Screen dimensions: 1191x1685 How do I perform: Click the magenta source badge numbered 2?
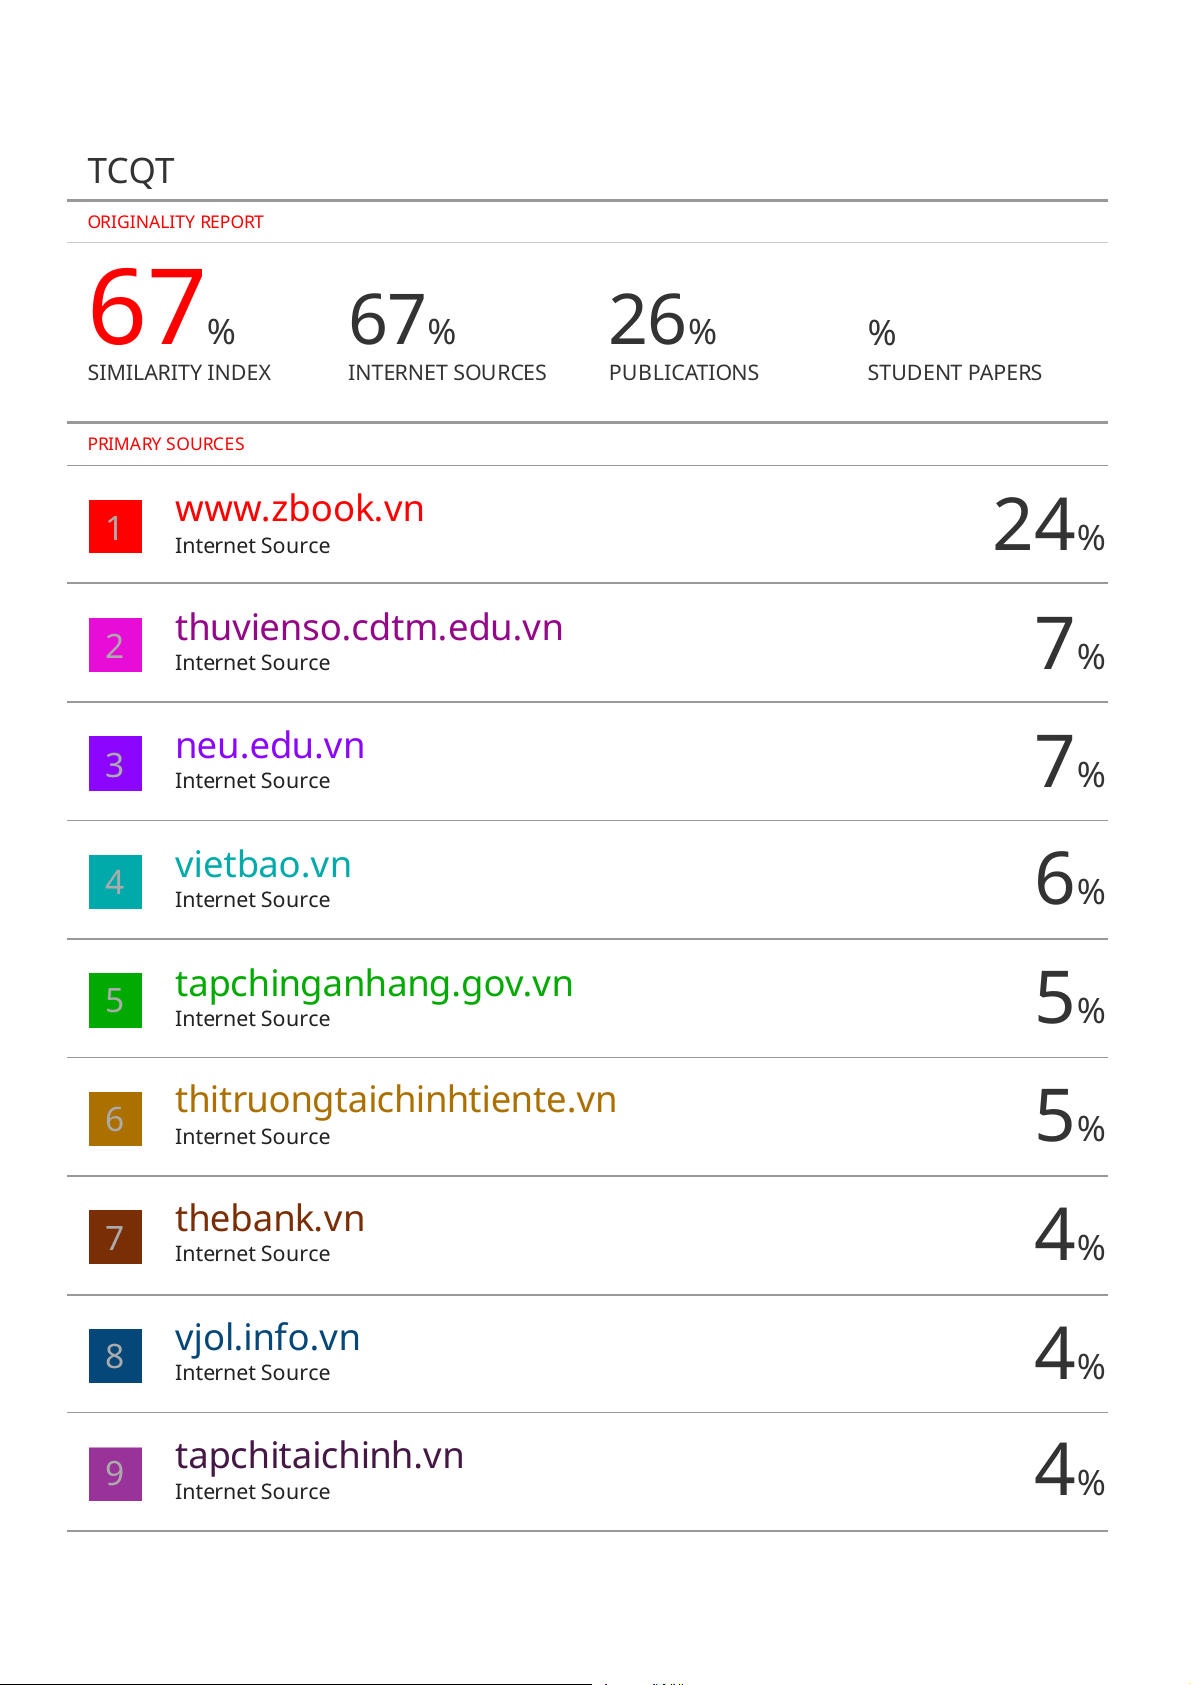[x=115, y=645]
